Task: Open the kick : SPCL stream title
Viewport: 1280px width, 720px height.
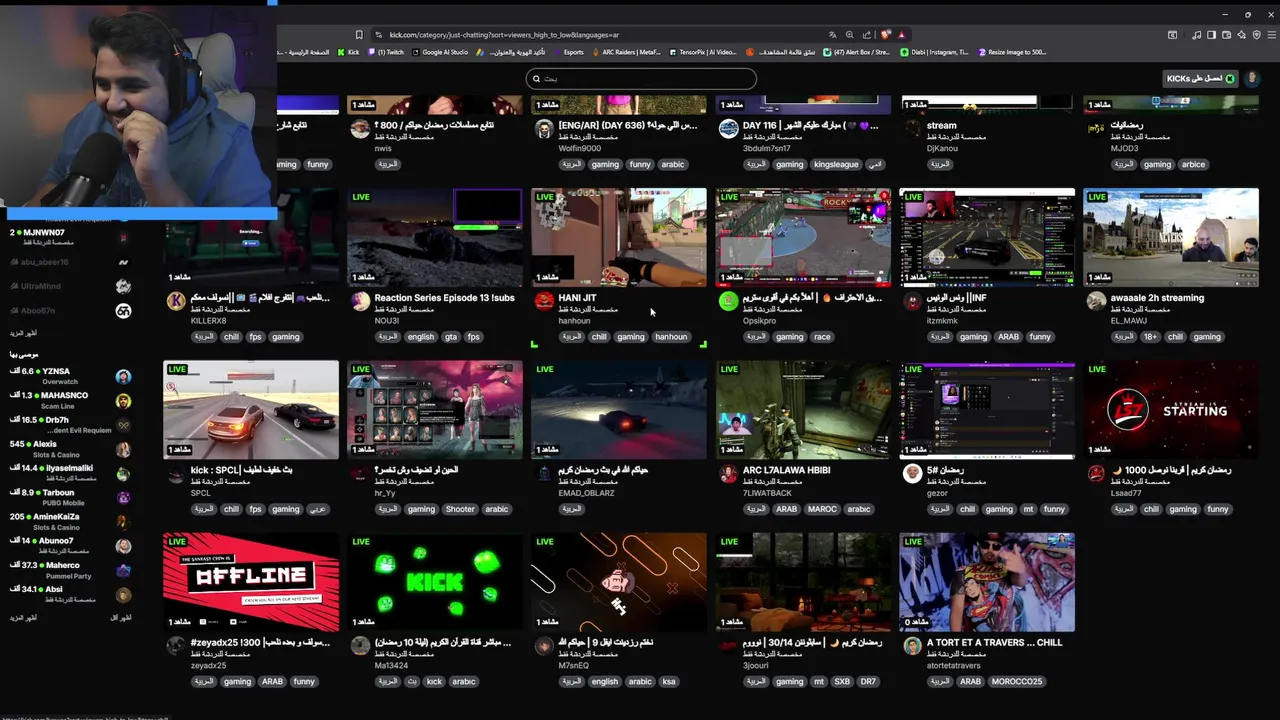Action: (241, 470)
